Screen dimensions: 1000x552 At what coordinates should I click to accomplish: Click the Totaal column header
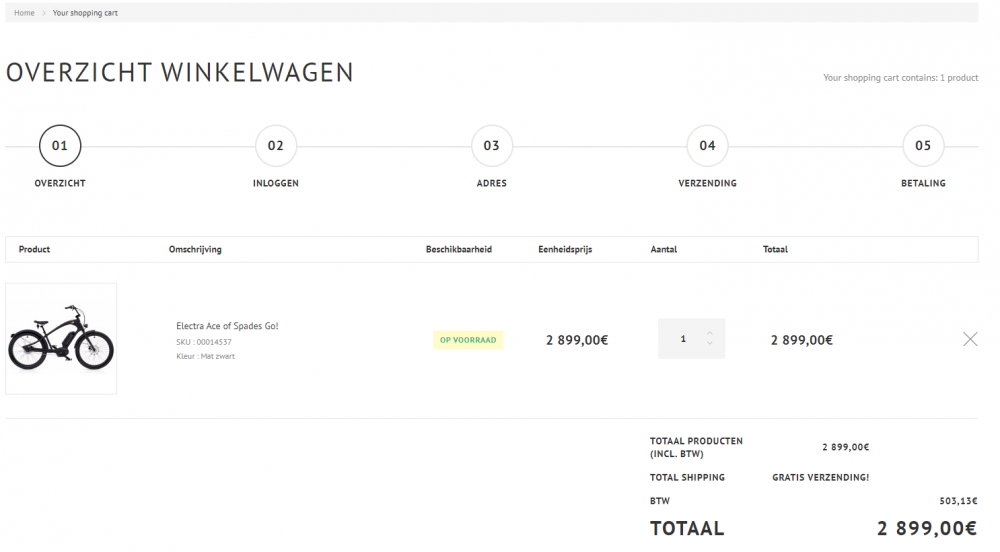point(775,249)
